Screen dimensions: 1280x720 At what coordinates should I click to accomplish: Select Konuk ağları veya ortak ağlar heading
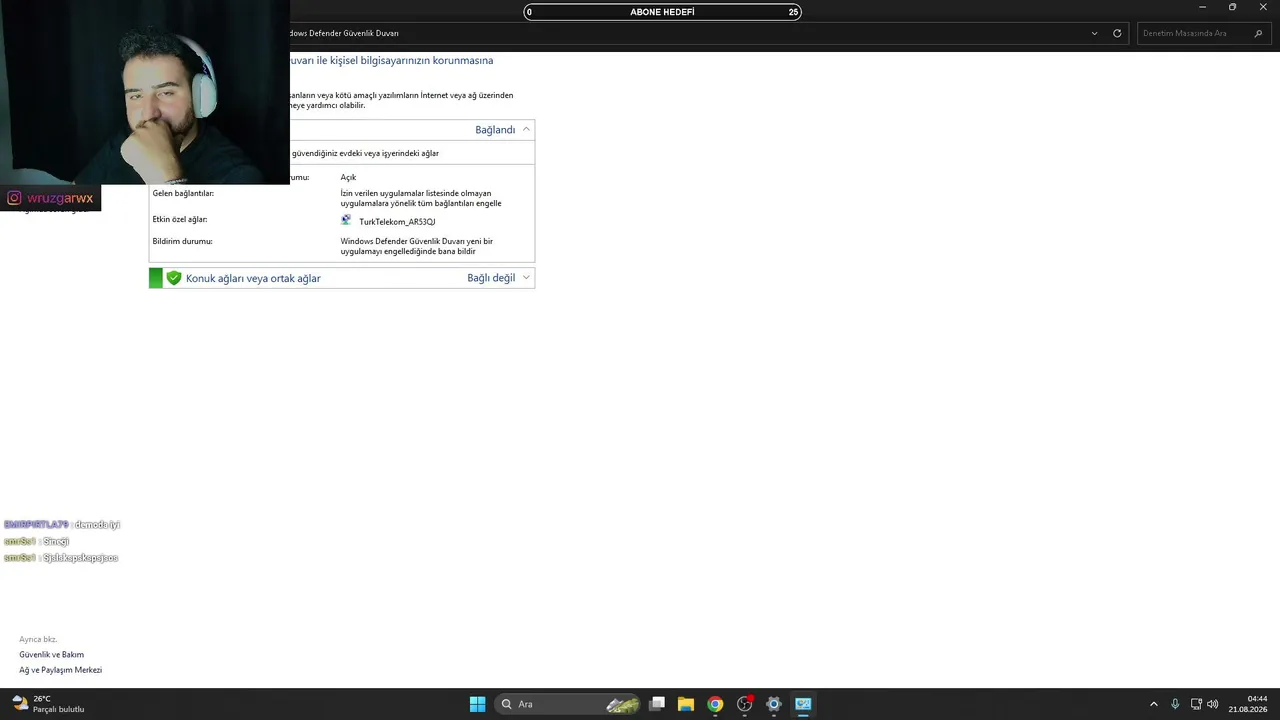tap(253, 278)
